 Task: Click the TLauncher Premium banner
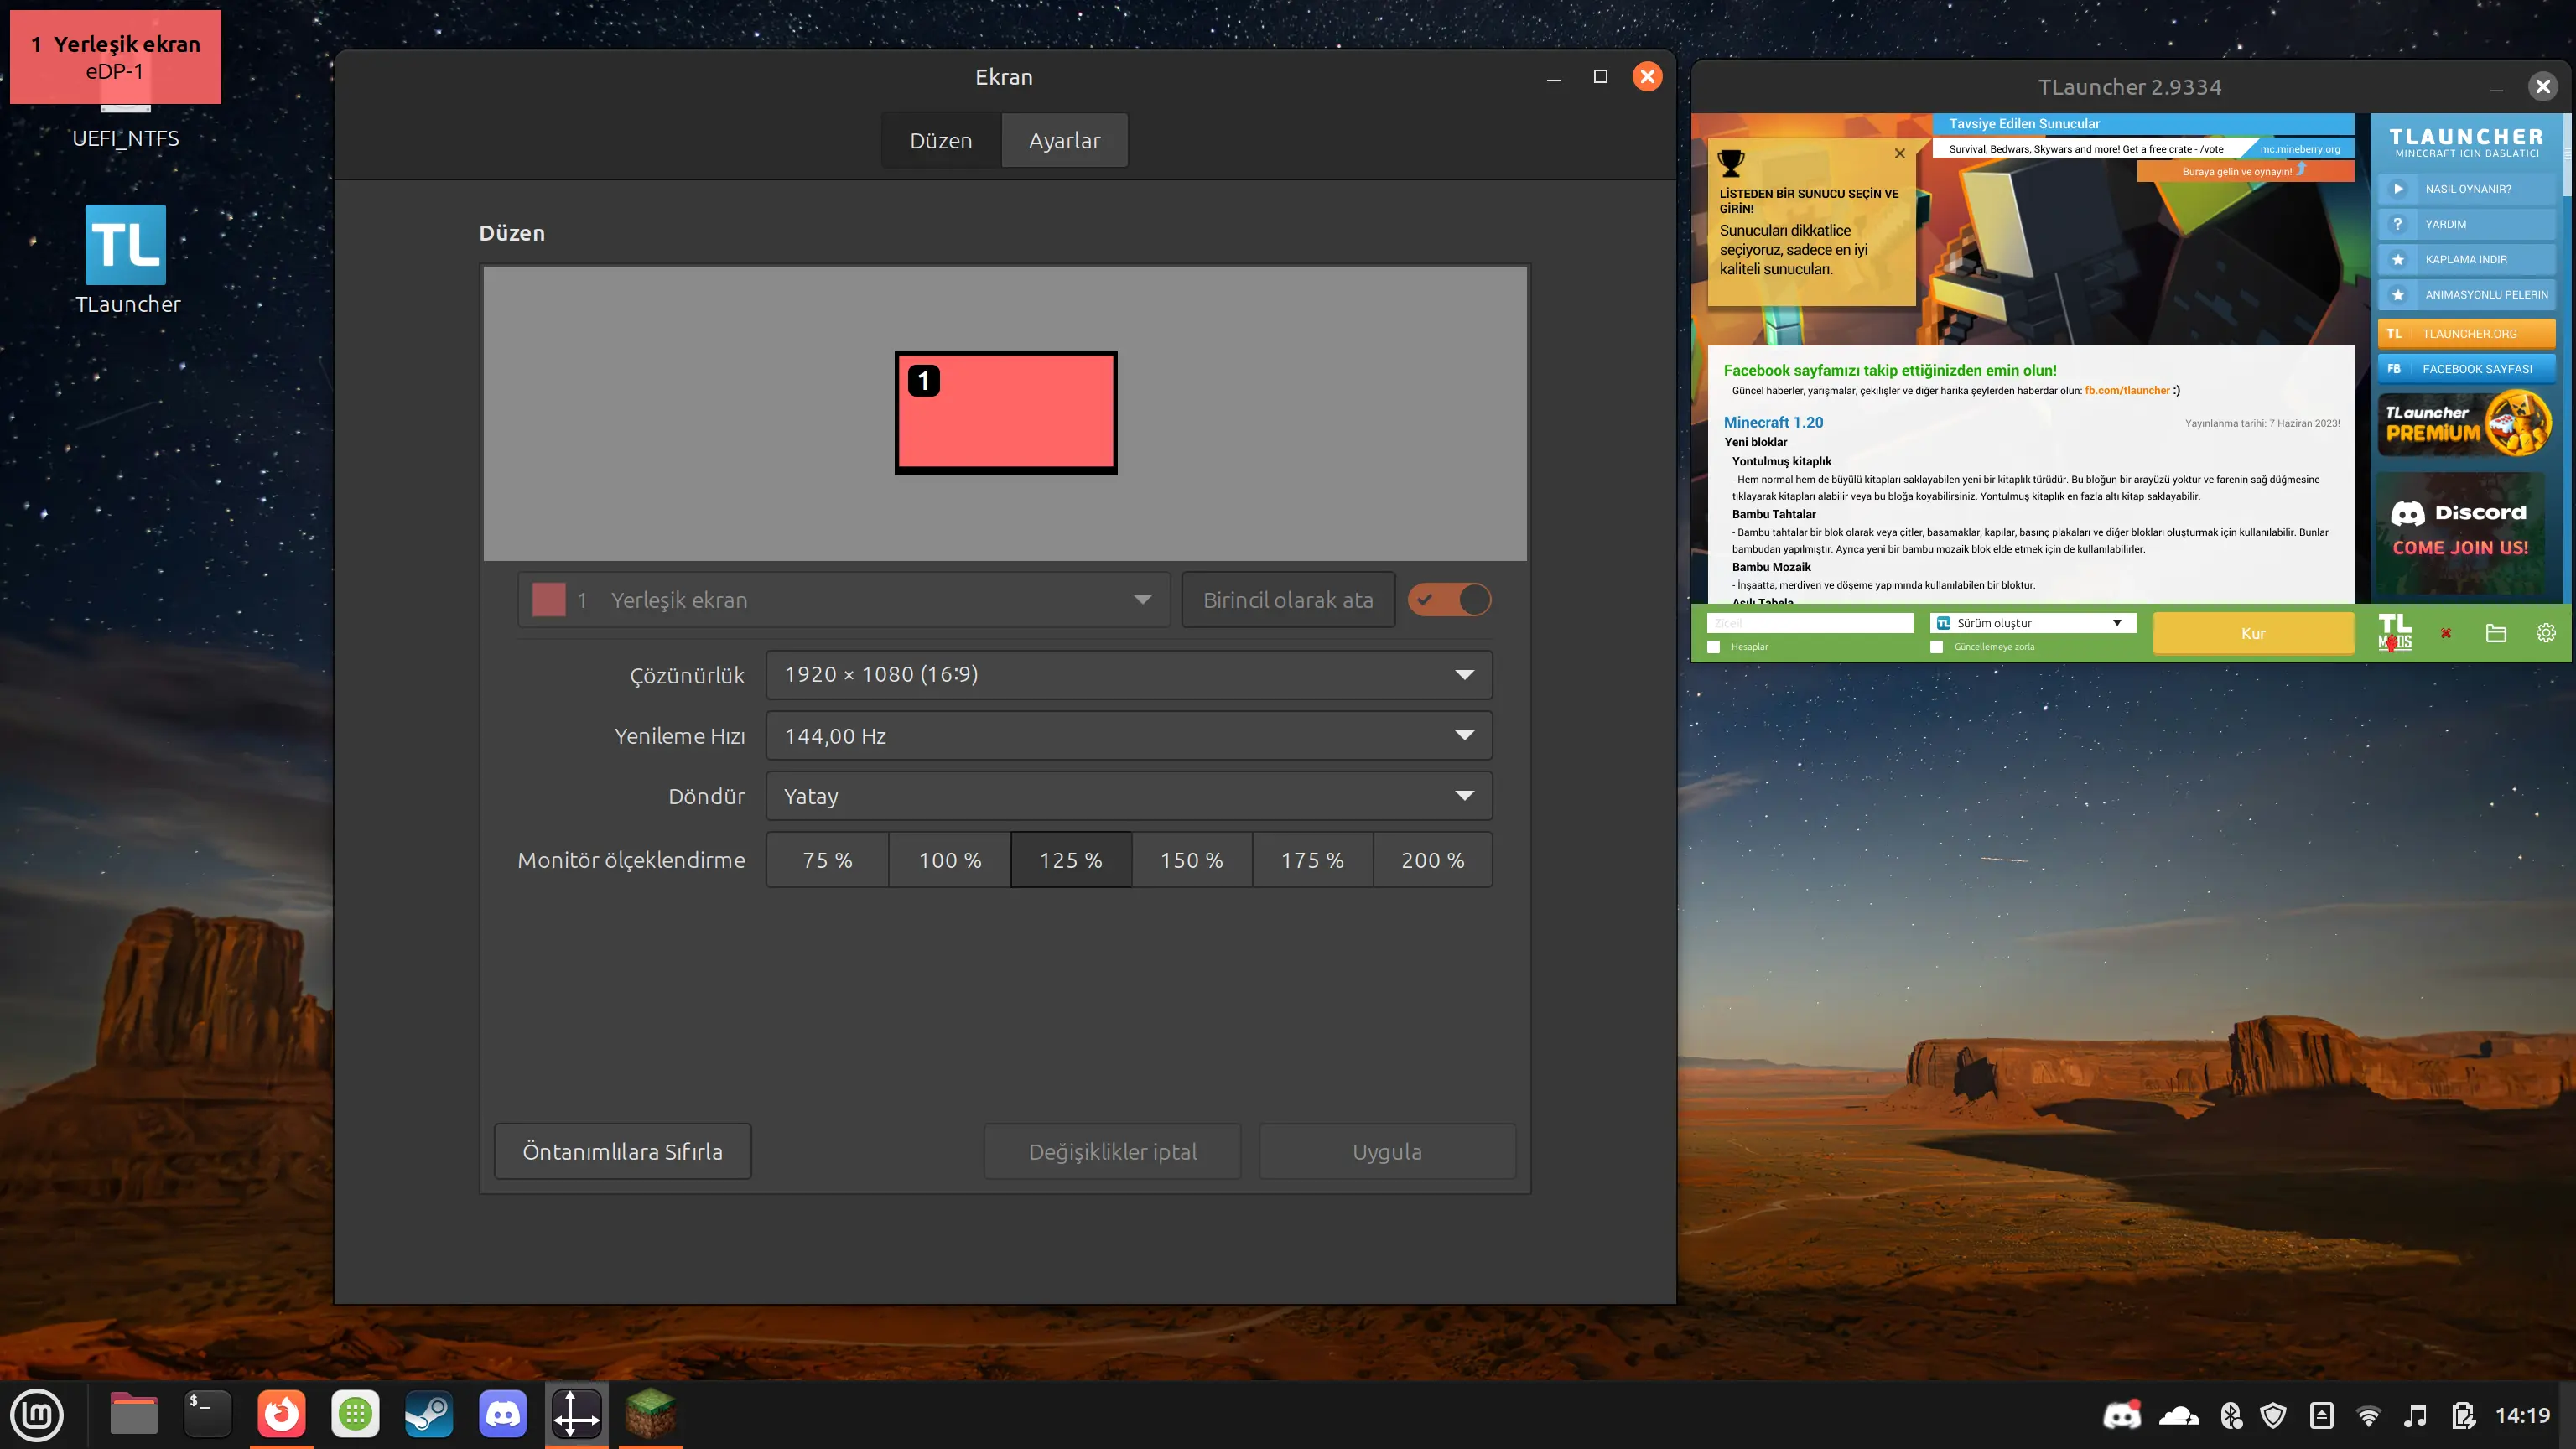coord(2466,424)
